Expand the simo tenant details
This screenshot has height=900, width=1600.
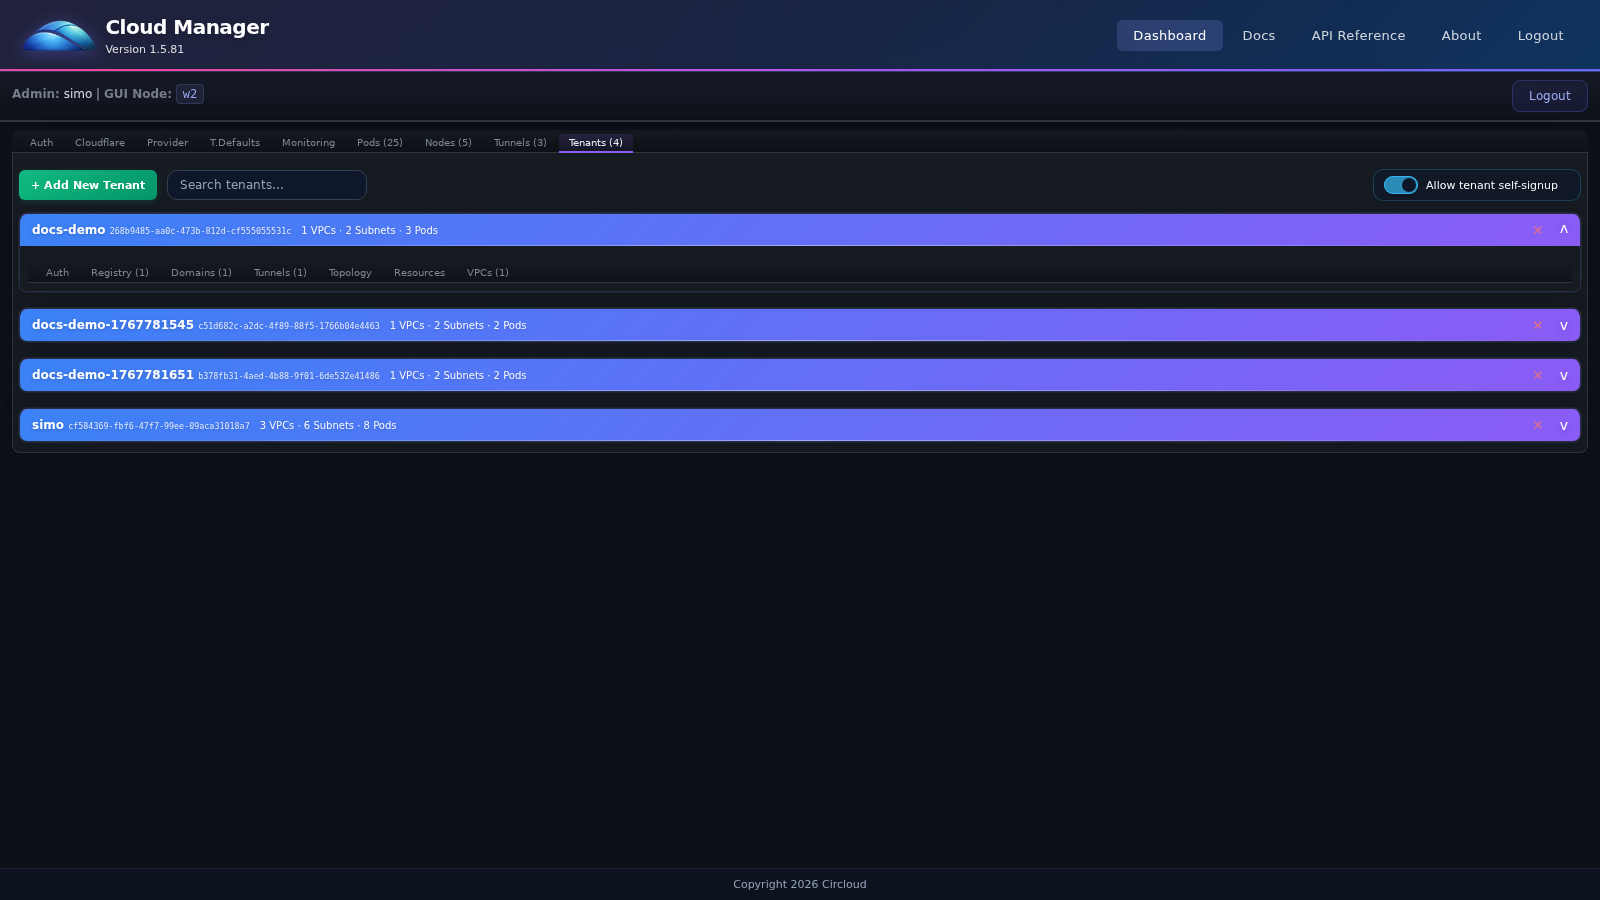1563,425
